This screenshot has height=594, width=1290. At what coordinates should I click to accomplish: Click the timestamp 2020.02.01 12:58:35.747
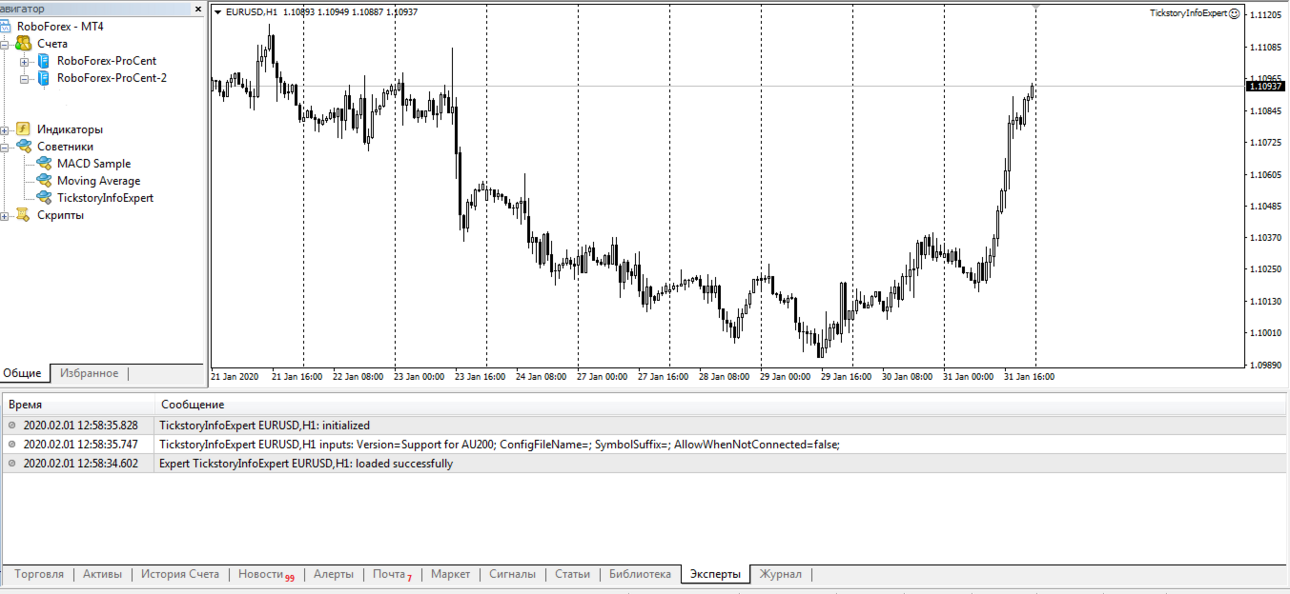pyautogui.click(x=81, y=444)
